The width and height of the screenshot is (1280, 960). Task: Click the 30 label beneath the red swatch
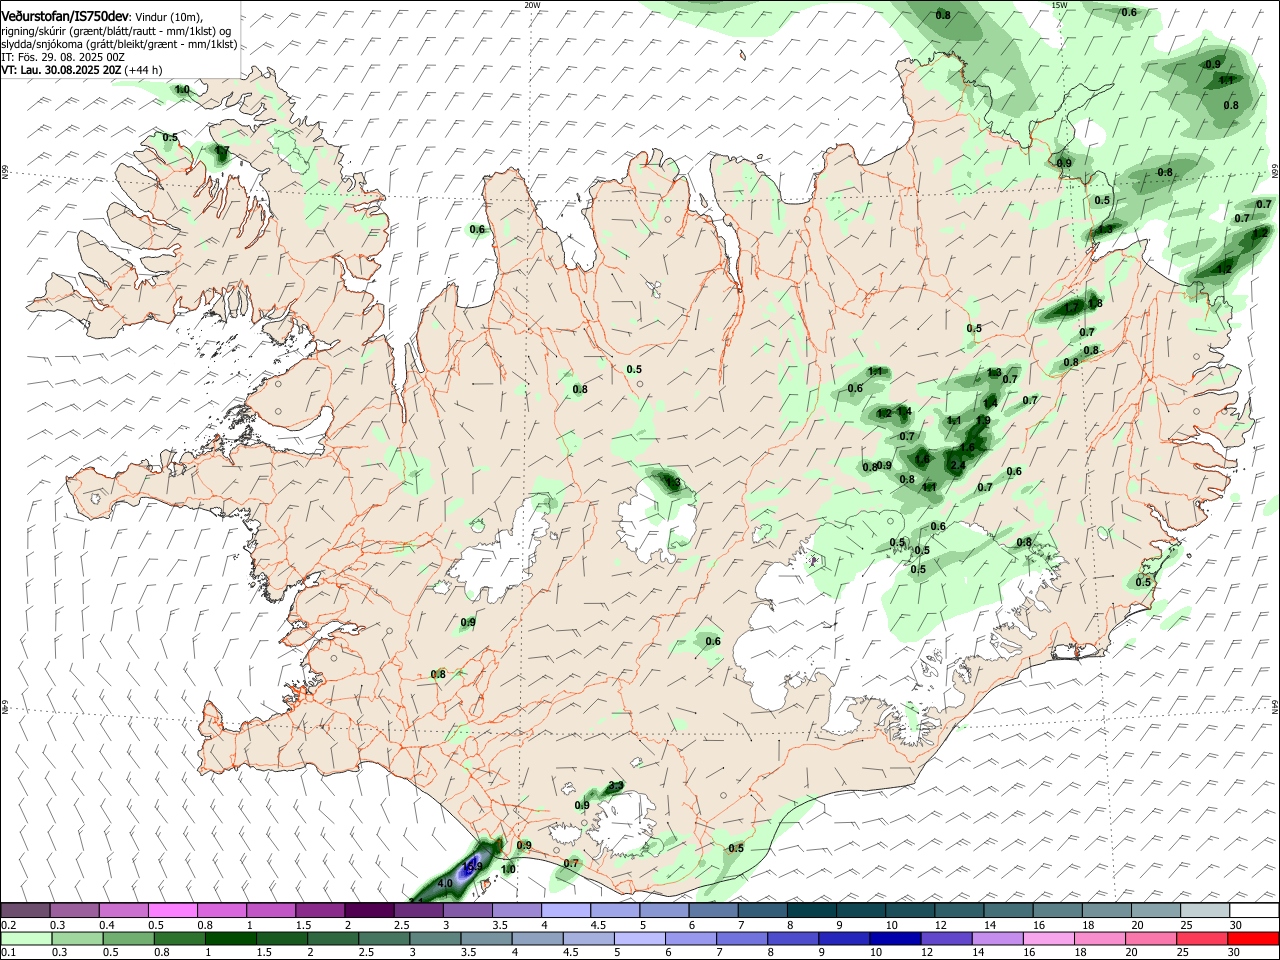(x=1232, y=953)
